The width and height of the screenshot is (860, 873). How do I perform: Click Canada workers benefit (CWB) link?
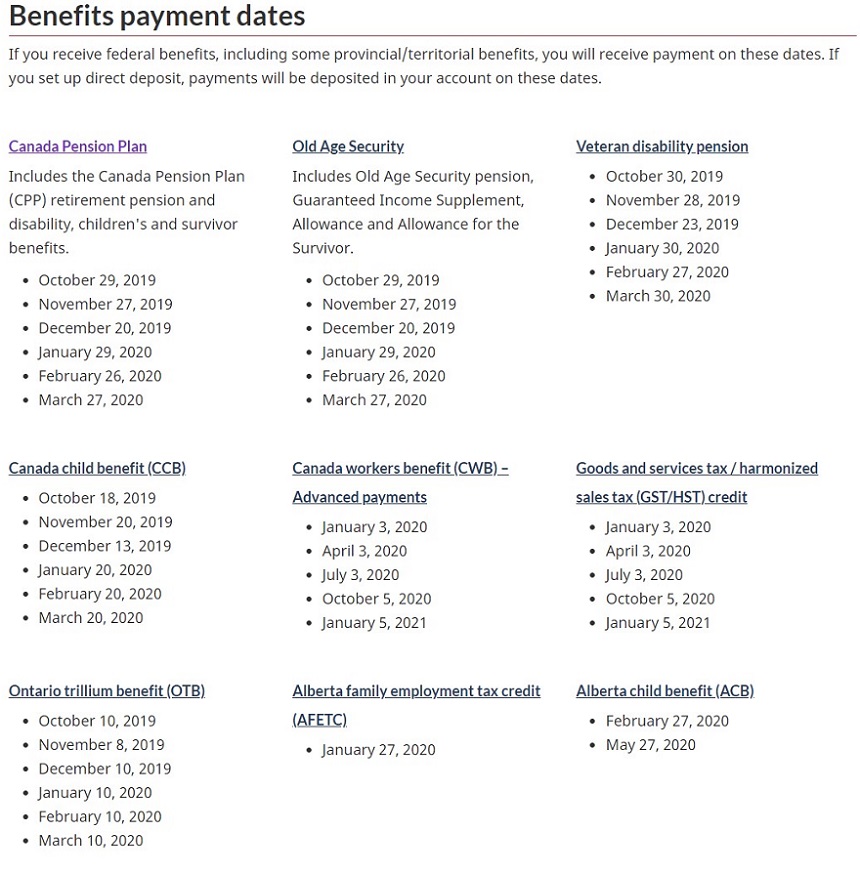tap(400, 468)
